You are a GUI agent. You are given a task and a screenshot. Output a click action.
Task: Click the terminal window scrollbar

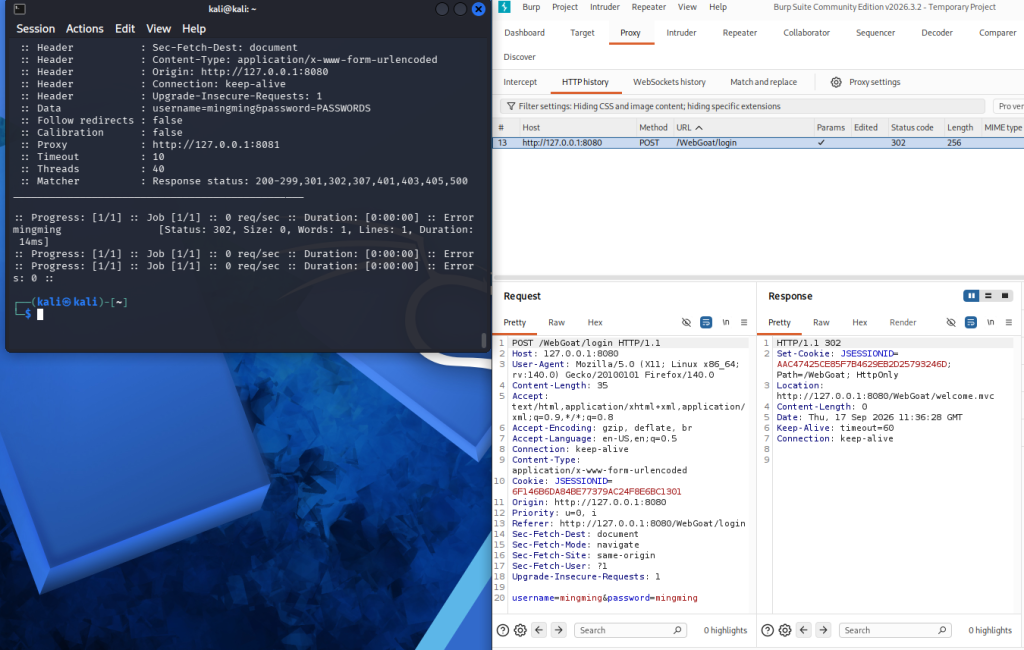point(483,340)
